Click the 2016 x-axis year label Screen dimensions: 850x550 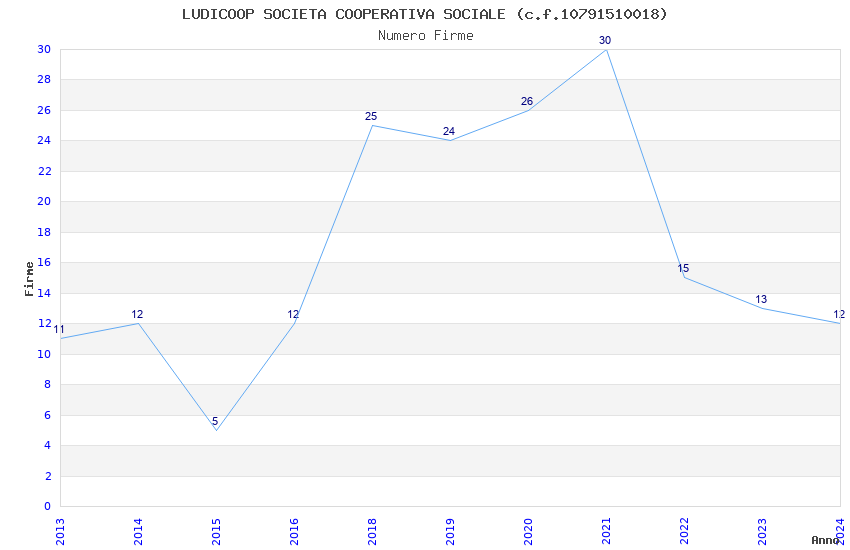(x=294, y=531)
